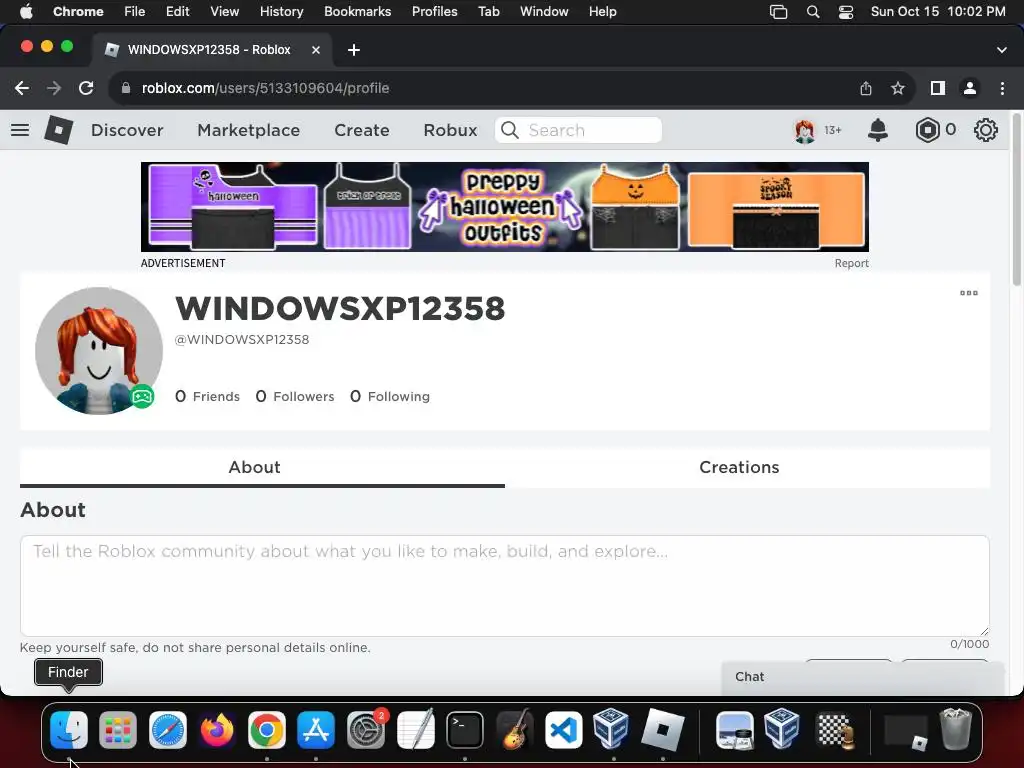Click the address bar URL

(265, 88)
